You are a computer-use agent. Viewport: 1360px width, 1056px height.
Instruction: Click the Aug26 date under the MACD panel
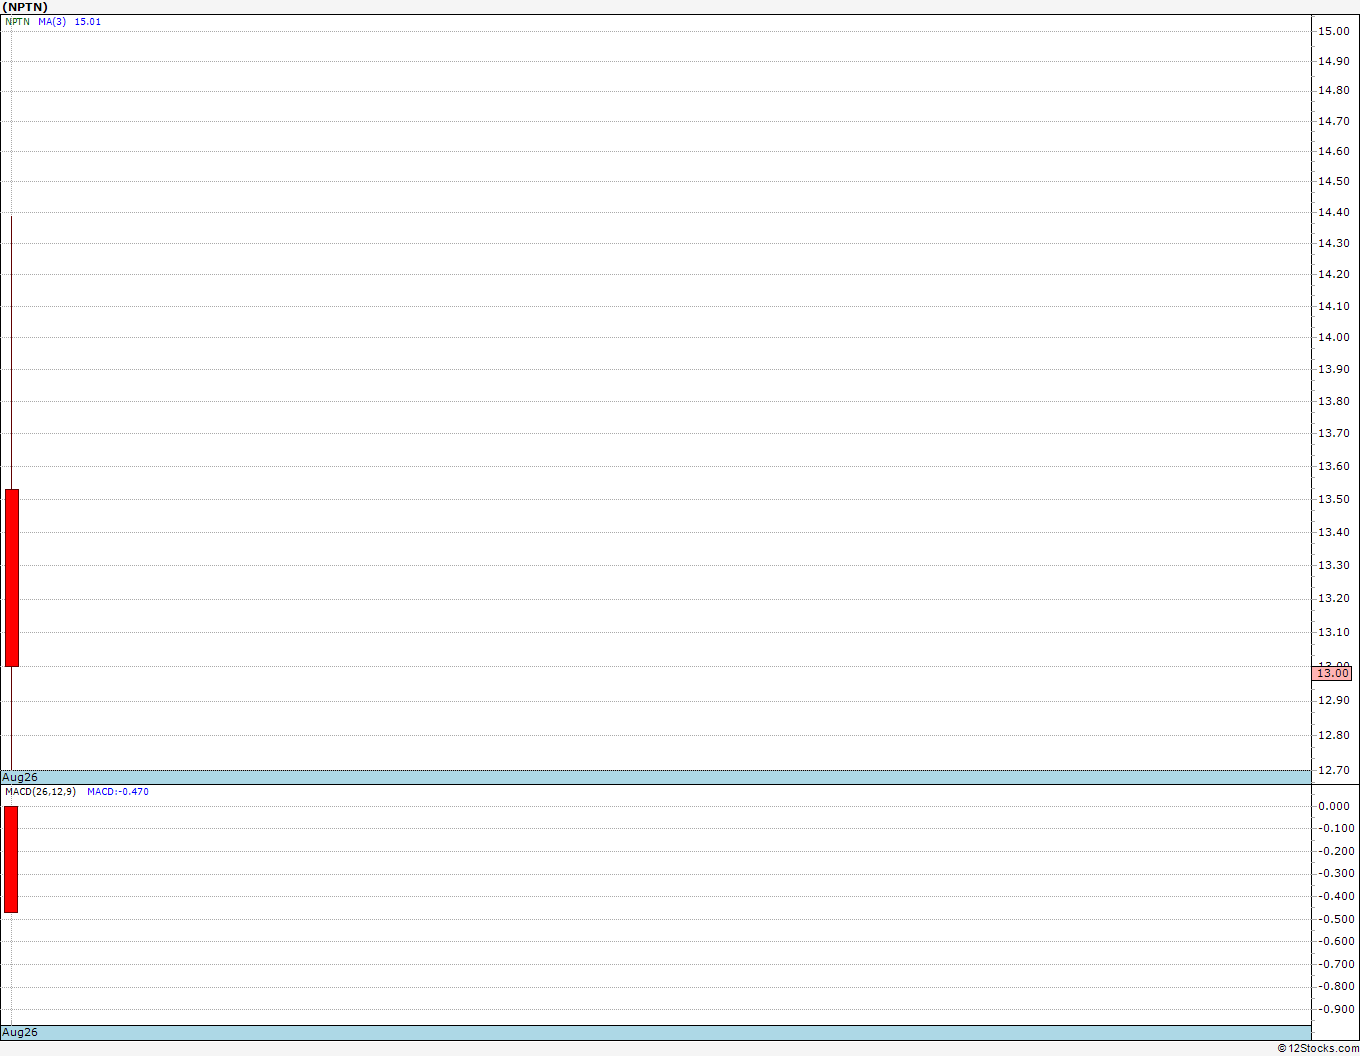20,1032
